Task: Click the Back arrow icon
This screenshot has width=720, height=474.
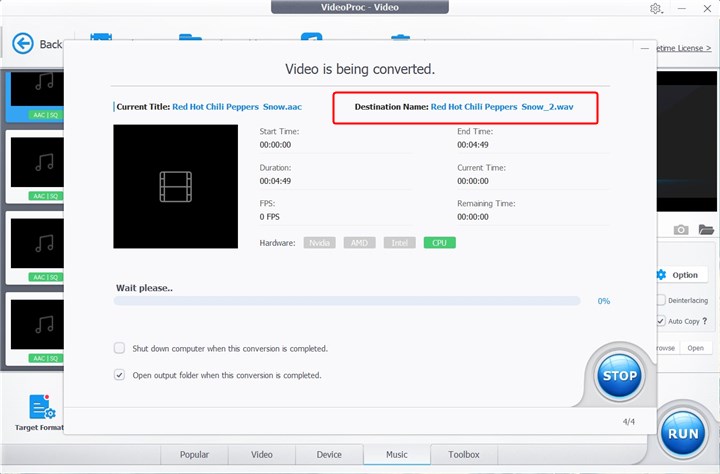Action: (22, 44)
